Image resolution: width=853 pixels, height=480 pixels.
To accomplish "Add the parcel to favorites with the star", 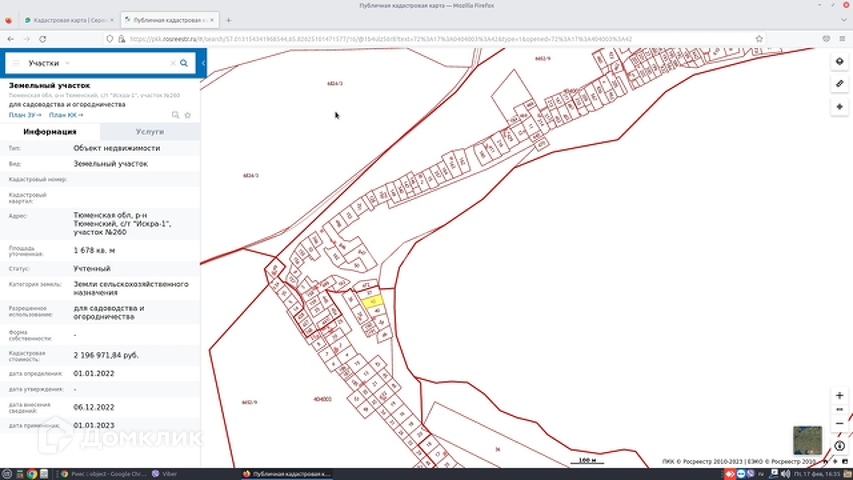I will click(187, 115).
